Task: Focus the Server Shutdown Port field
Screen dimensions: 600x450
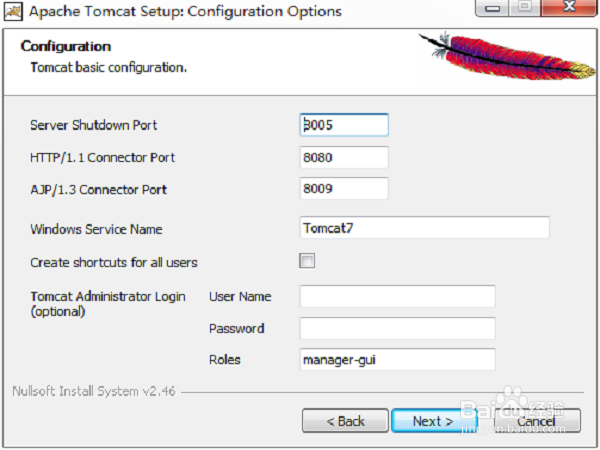Action: (x=344, y=125)
